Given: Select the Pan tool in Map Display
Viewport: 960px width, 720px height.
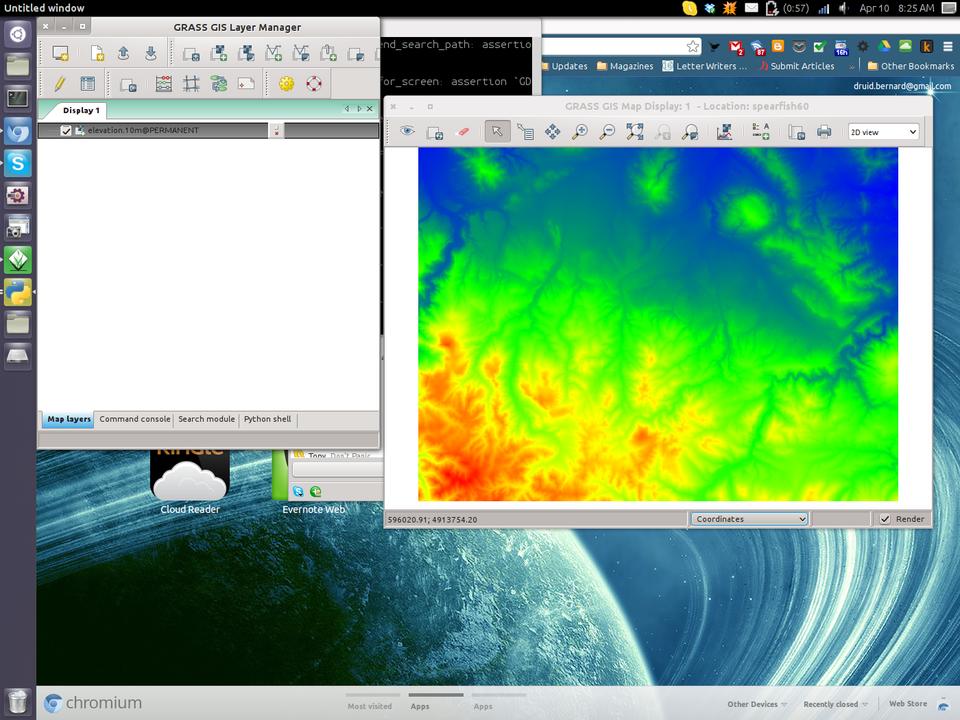Looking at the screenshot, I should click(552, 131).
